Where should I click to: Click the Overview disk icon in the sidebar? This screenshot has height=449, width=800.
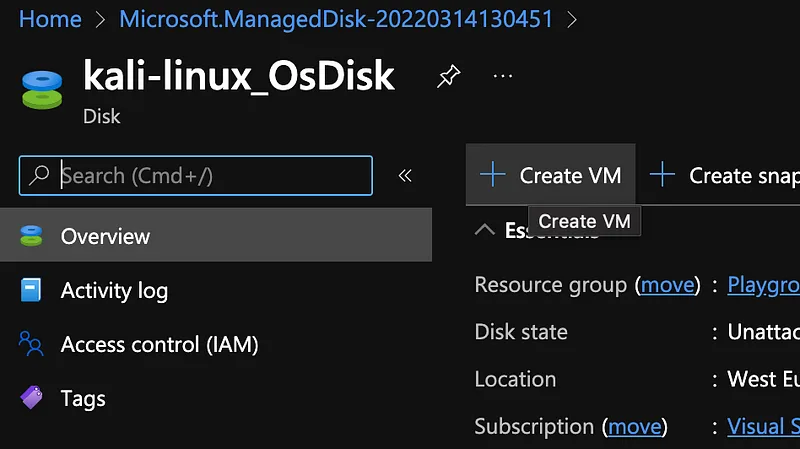click(x=31, y=236)
